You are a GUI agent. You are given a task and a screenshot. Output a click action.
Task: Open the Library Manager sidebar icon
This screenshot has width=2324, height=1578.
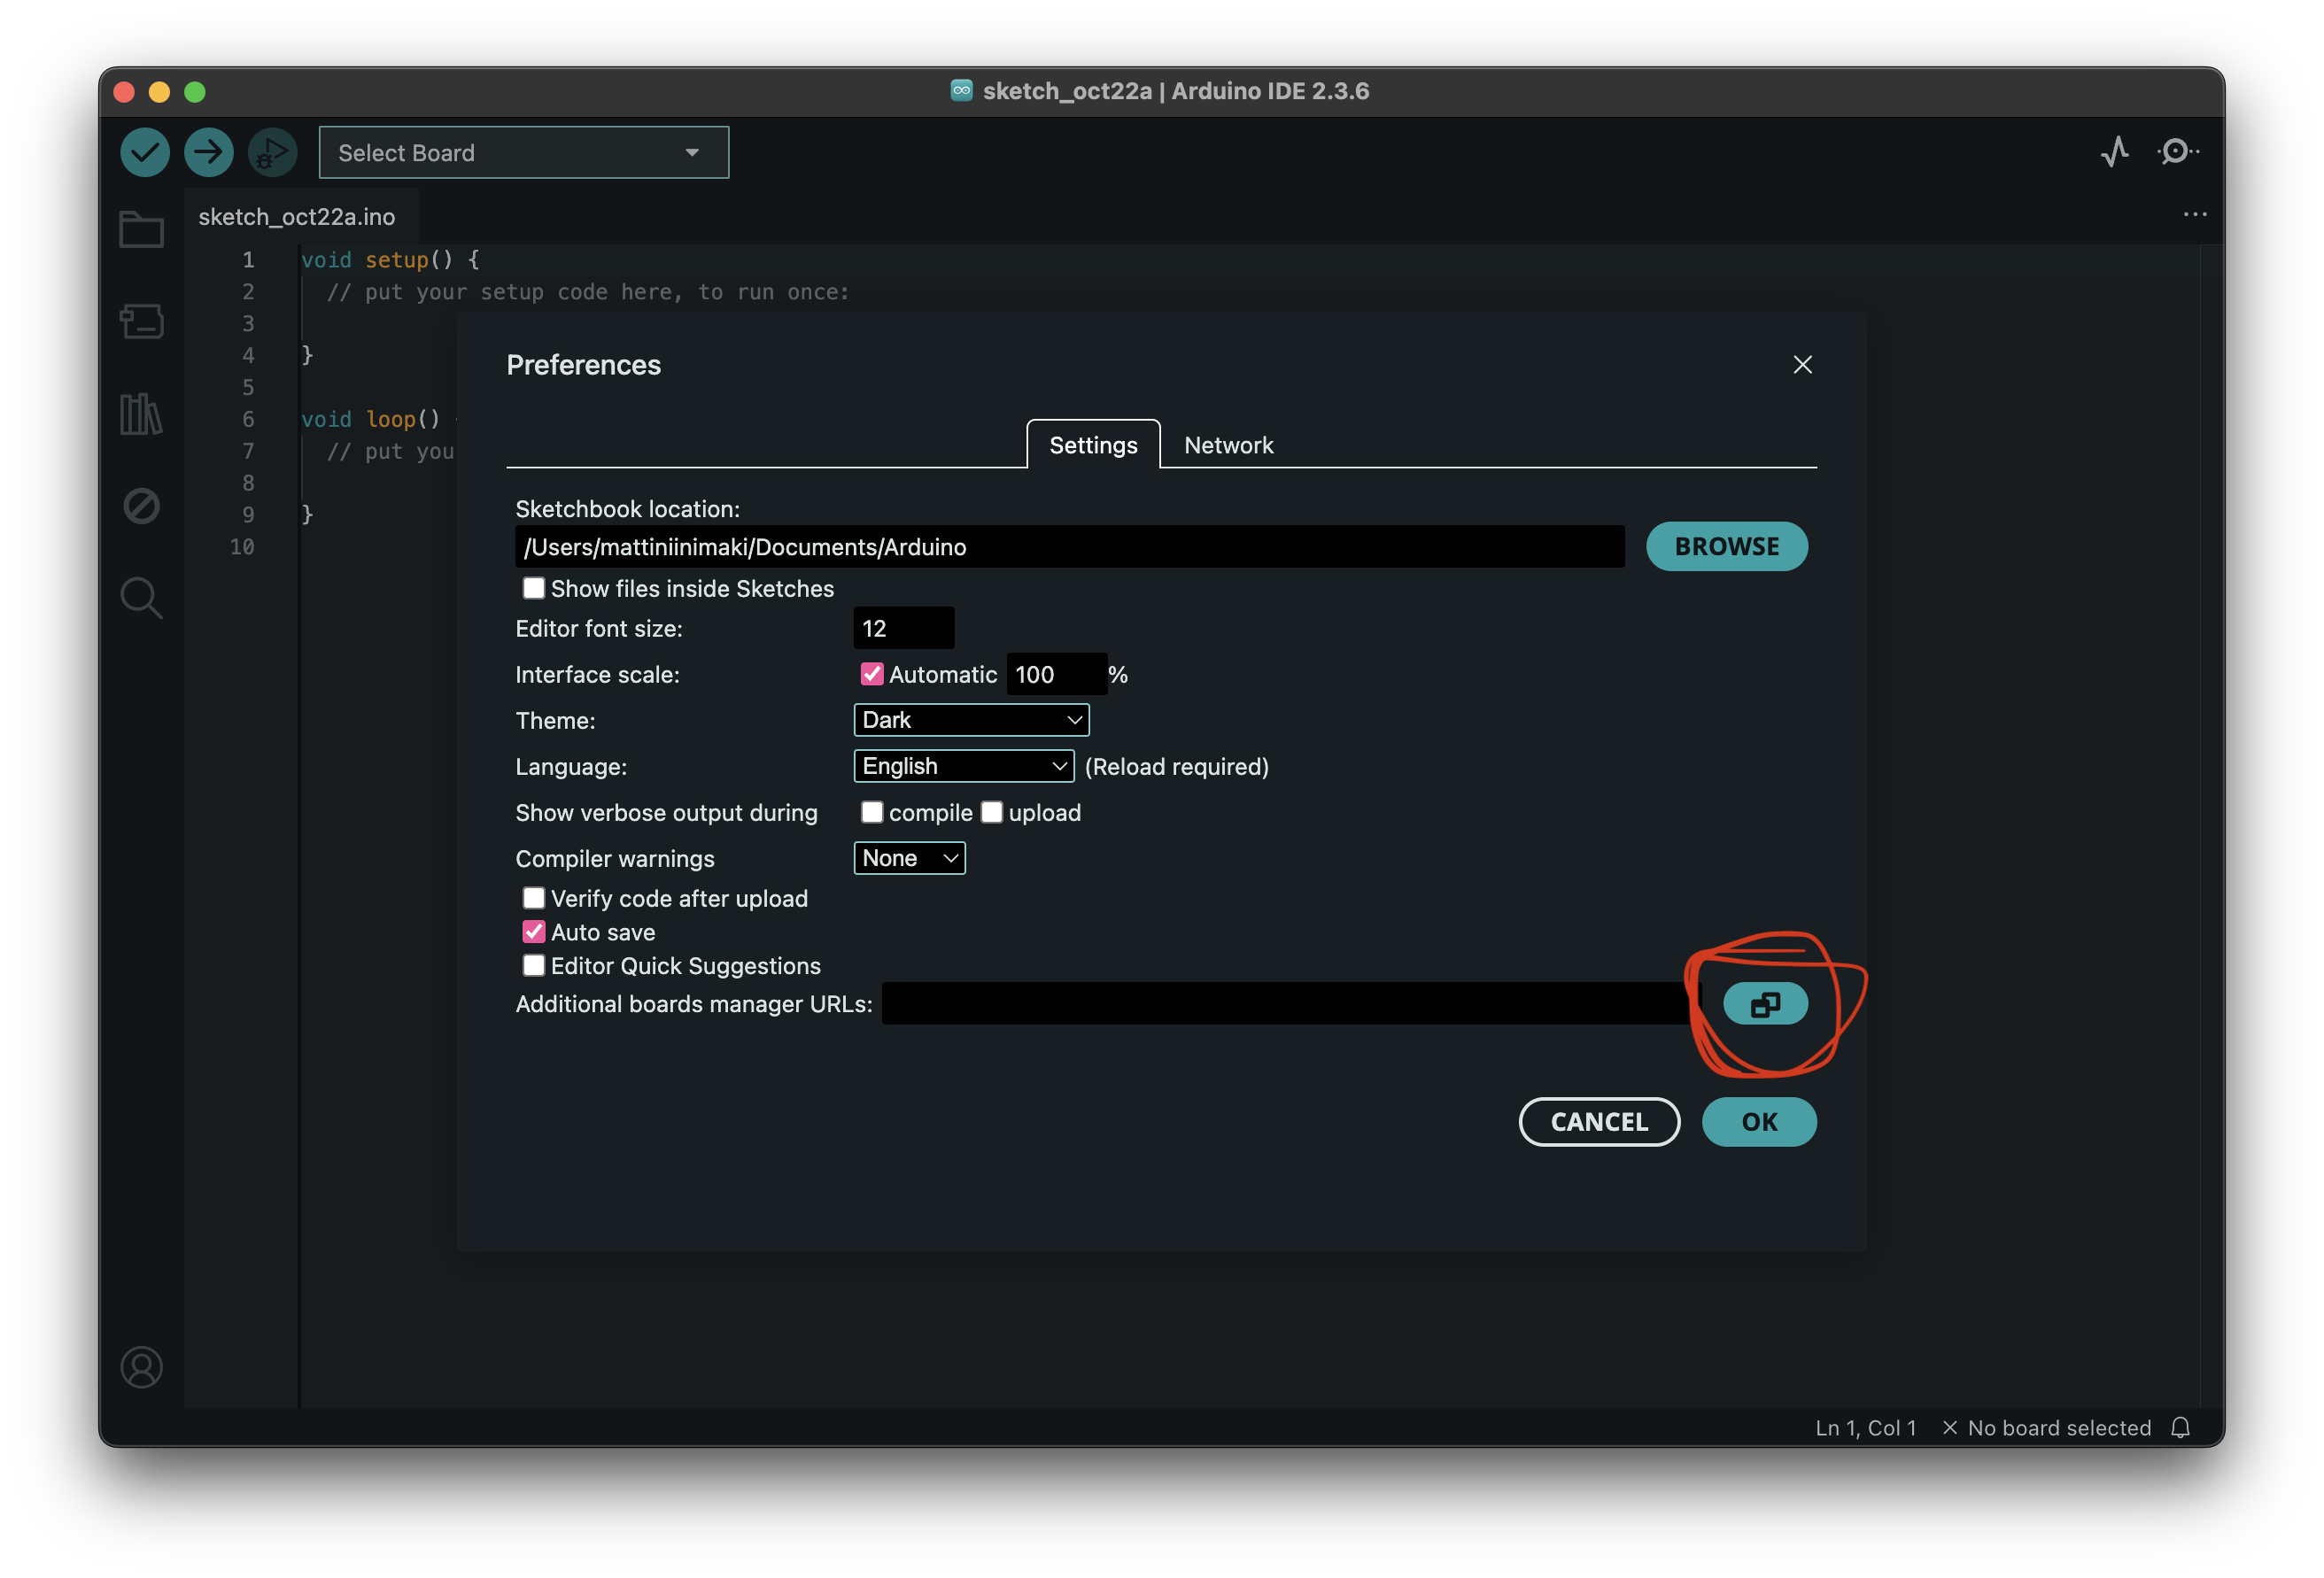coord(141,413)
